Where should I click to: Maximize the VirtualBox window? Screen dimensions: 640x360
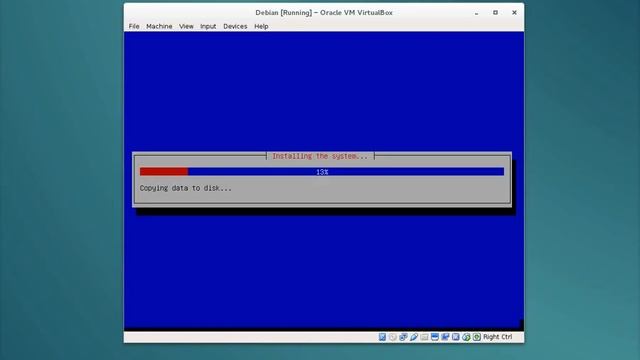[x=495, y=13]
